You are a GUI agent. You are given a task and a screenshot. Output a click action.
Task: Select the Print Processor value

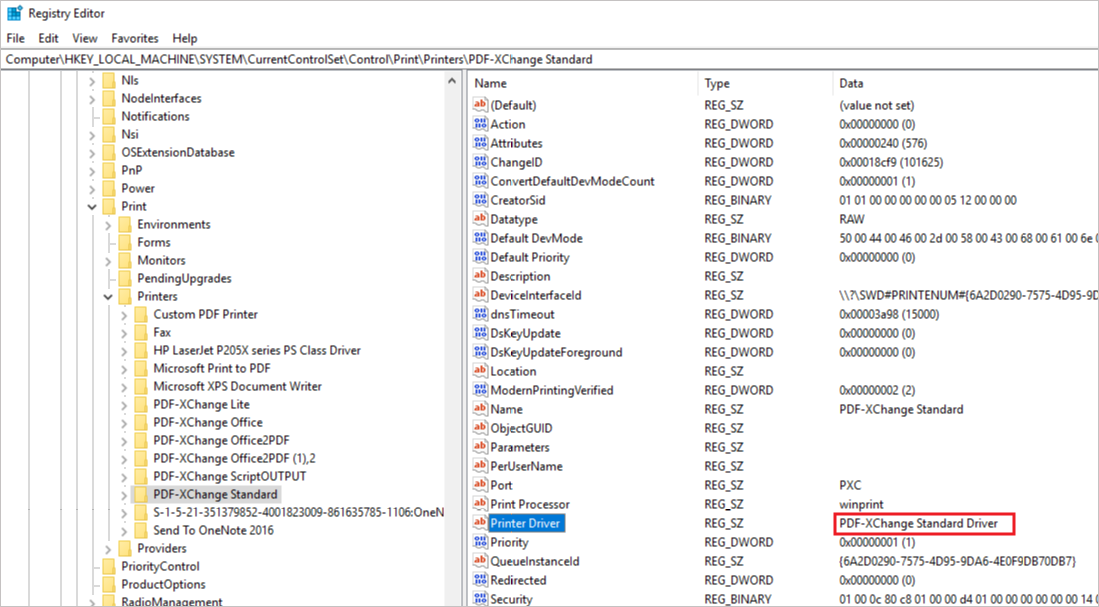(530, 504)
